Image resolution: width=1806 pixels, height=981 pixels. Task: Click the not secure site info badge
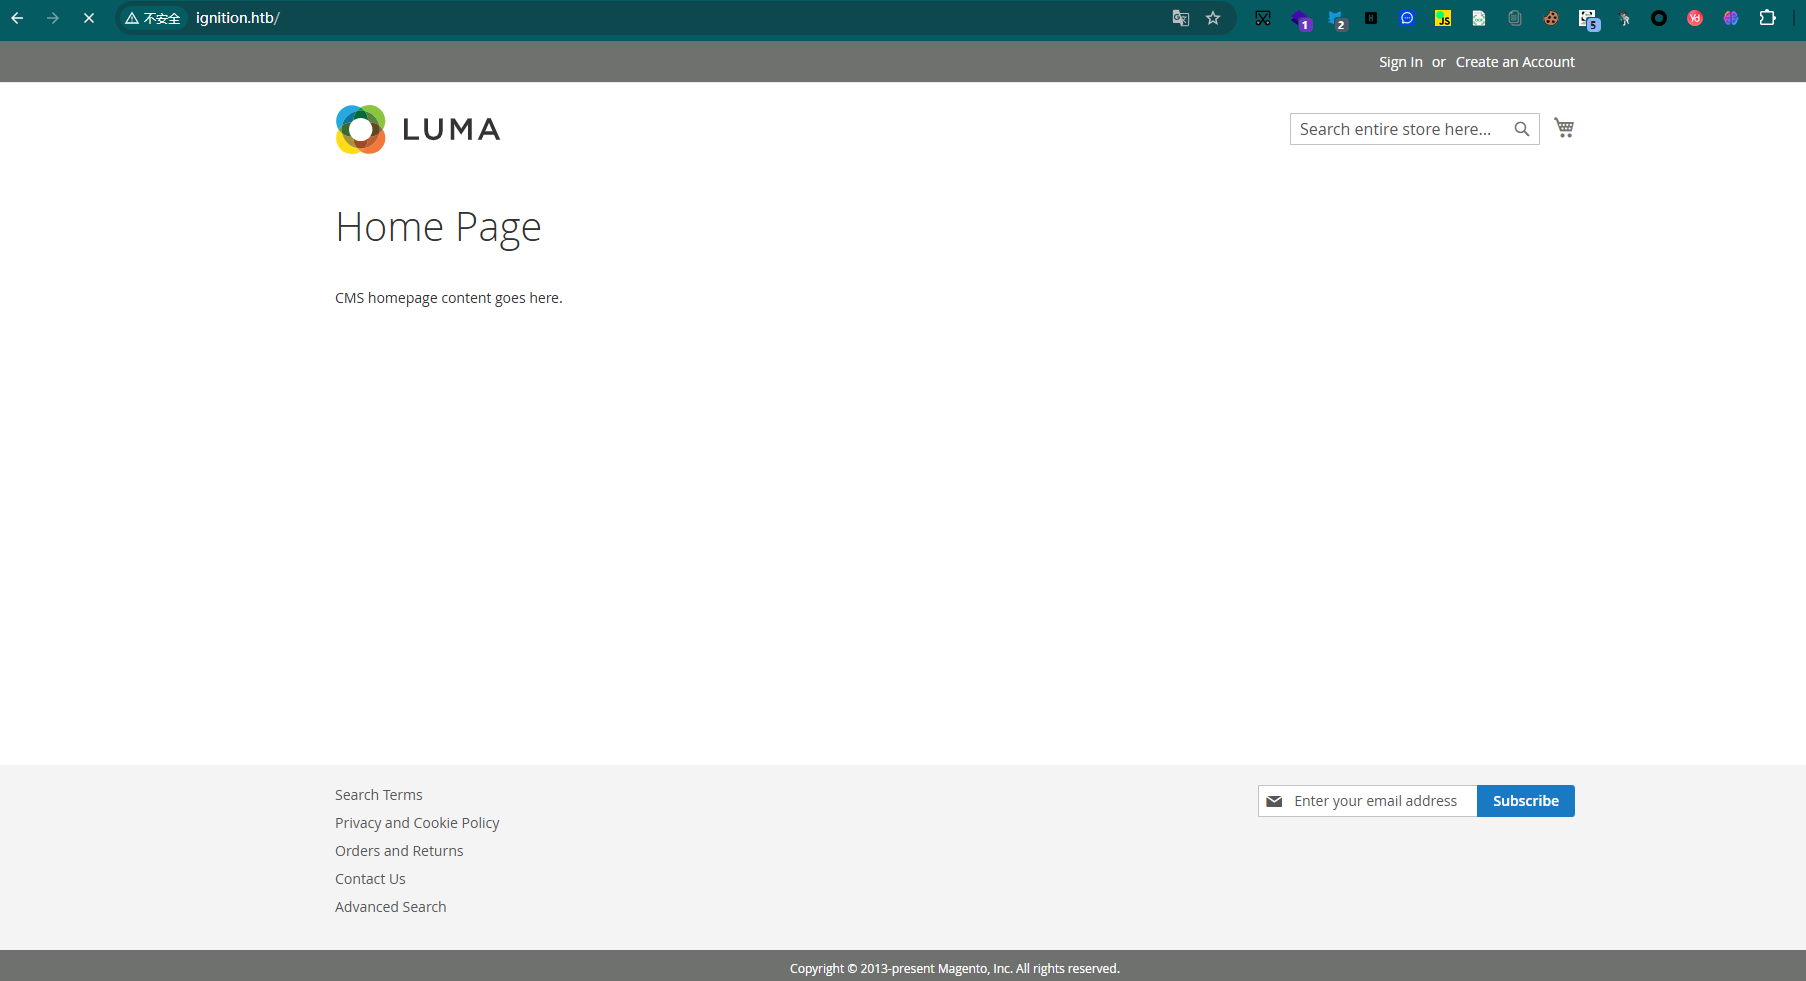[153, 18]
